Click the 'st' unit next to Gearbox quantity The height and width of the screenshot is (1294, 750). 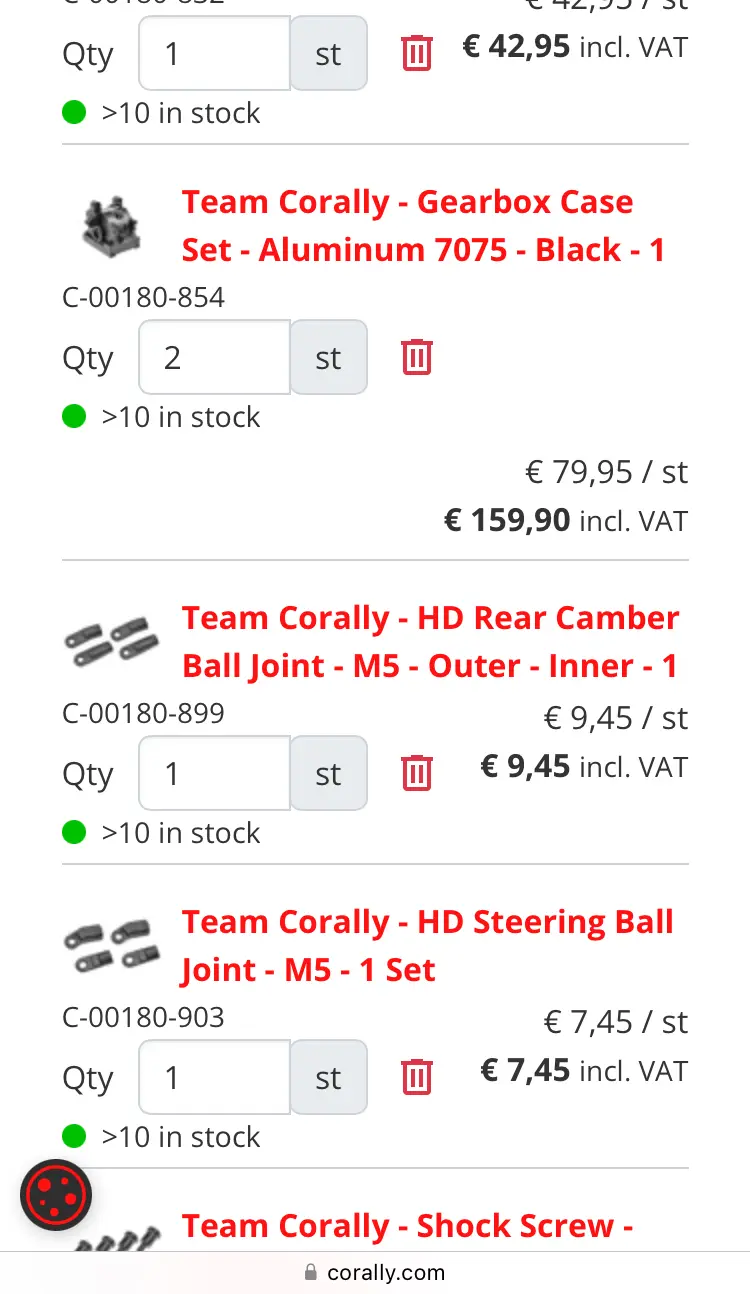click(328, 357)
